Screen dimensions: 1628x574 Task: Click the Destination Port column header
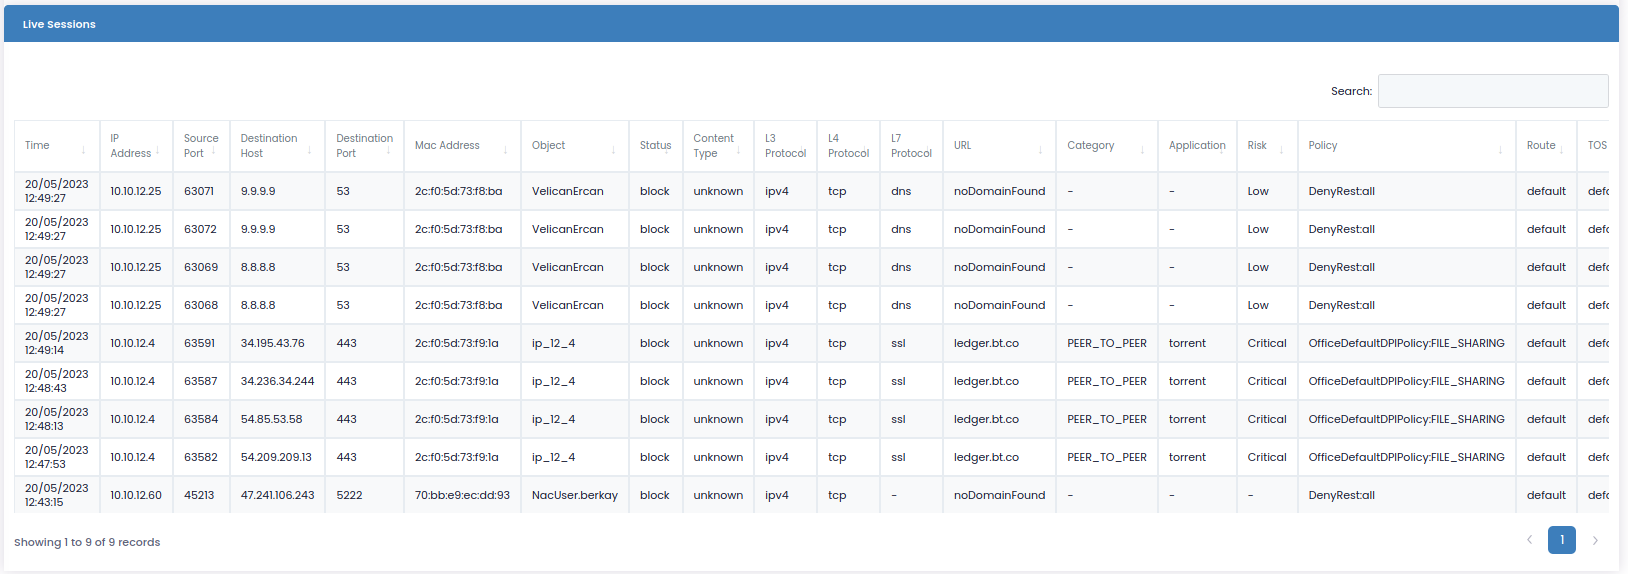(x=364, y=146)
